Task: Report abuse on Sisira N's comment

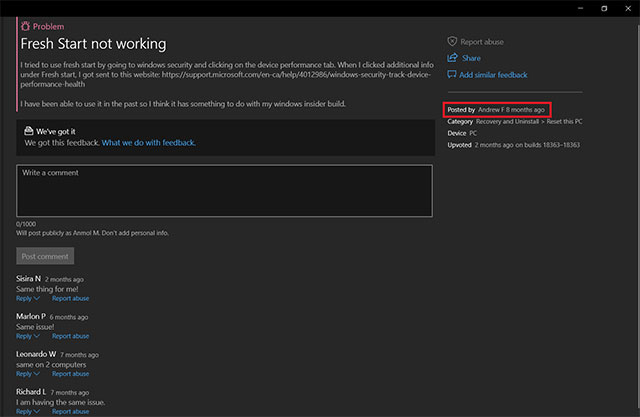Action: pos(70,298)
